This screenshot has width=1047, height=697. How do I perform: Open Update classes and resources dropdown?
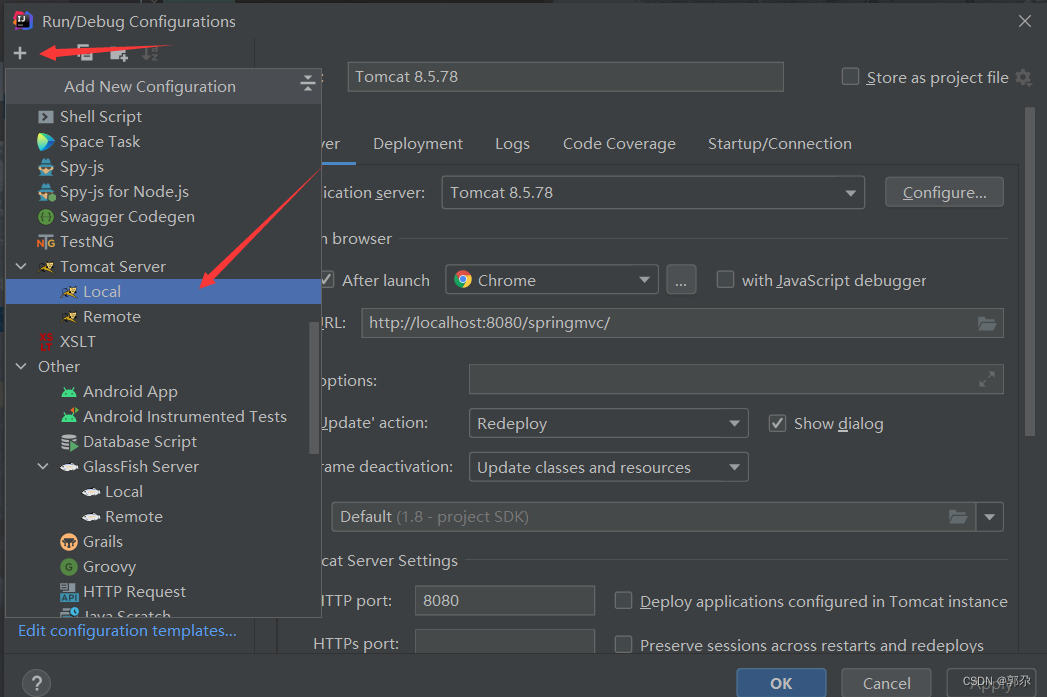[x=608, y=467]
